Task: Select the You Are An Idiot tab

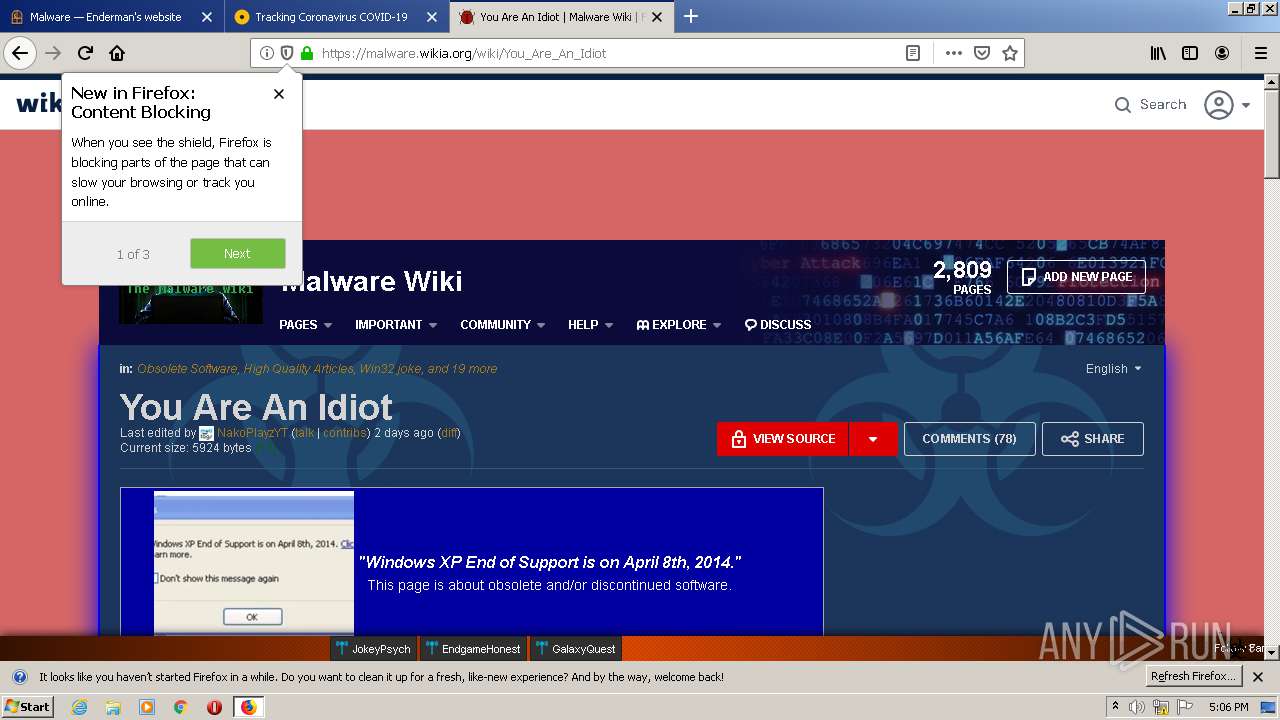Action: (x=562, y=16)
